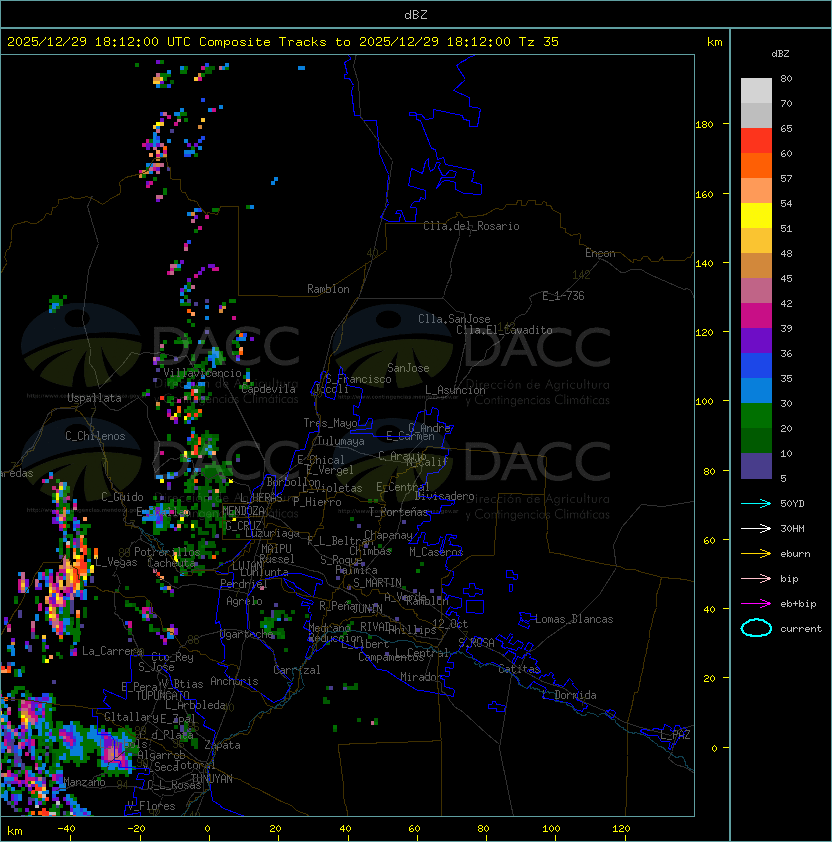The height and width of the screenshot is (842, 832).
Task: Click the 'dBZ' title at top
Action: pos(416,14)
